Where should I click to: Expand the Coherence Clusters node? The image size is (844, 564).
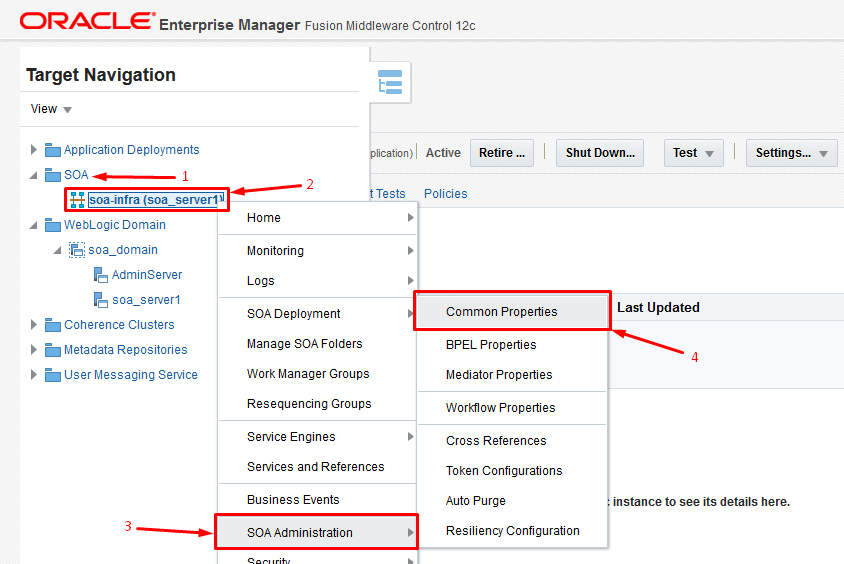point(33,325)
